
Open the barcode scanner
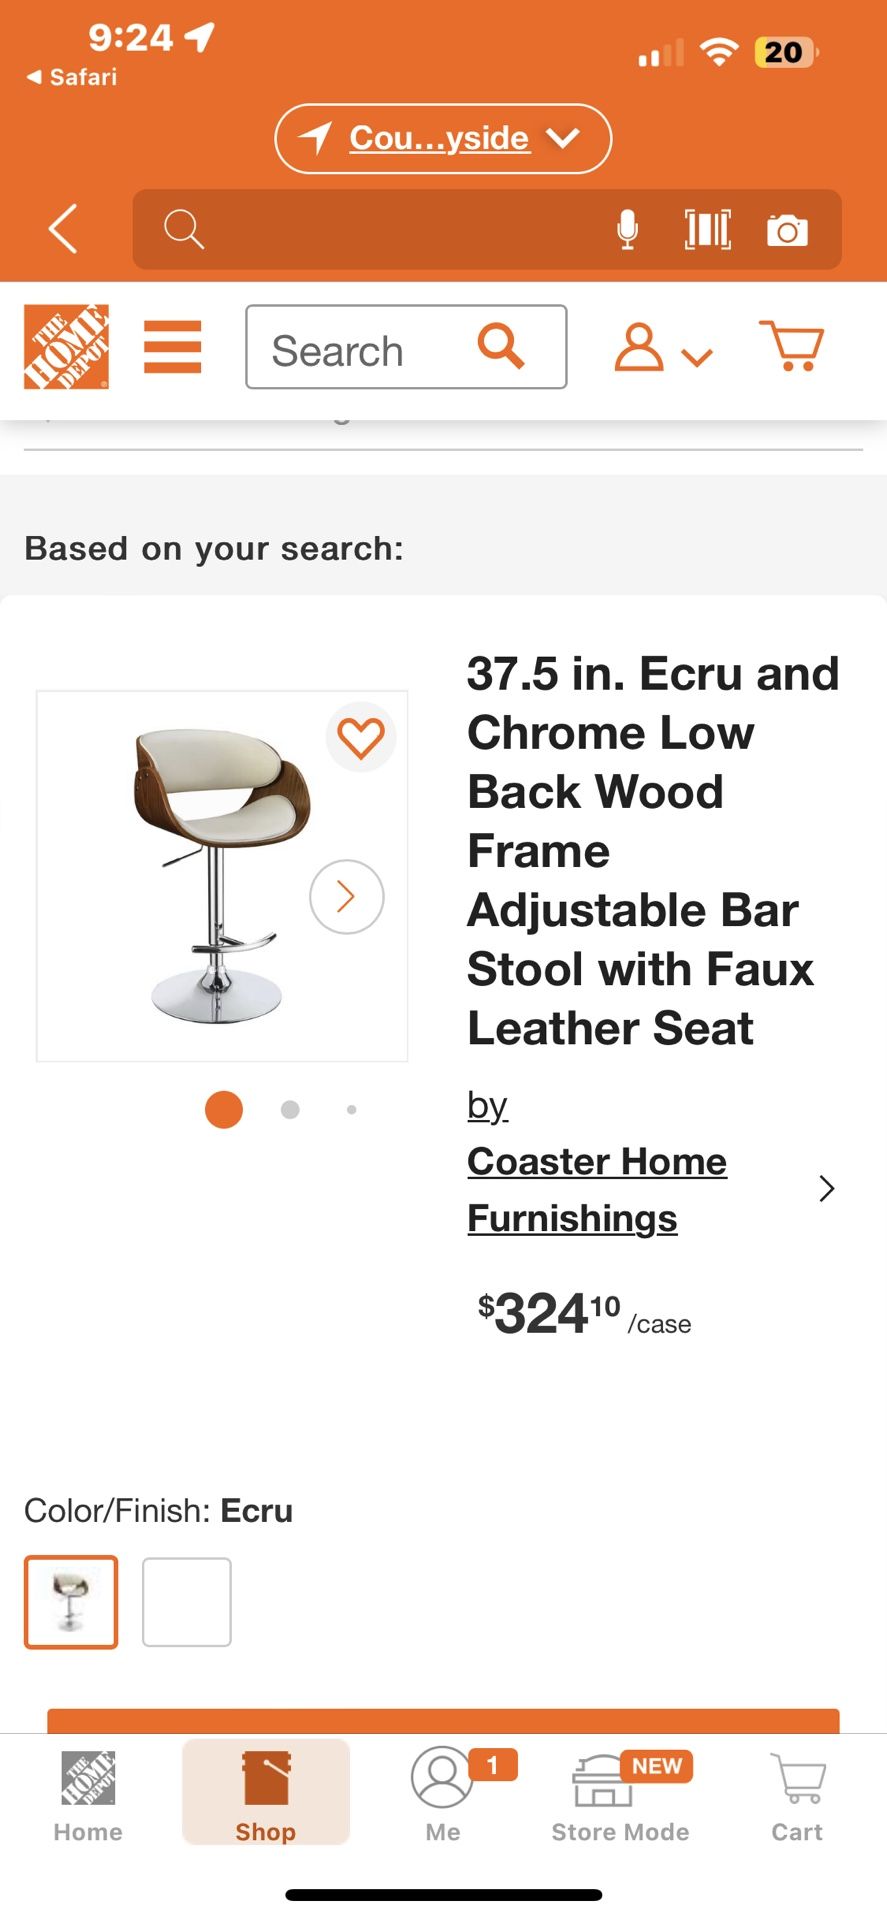[x=707, y=229]
